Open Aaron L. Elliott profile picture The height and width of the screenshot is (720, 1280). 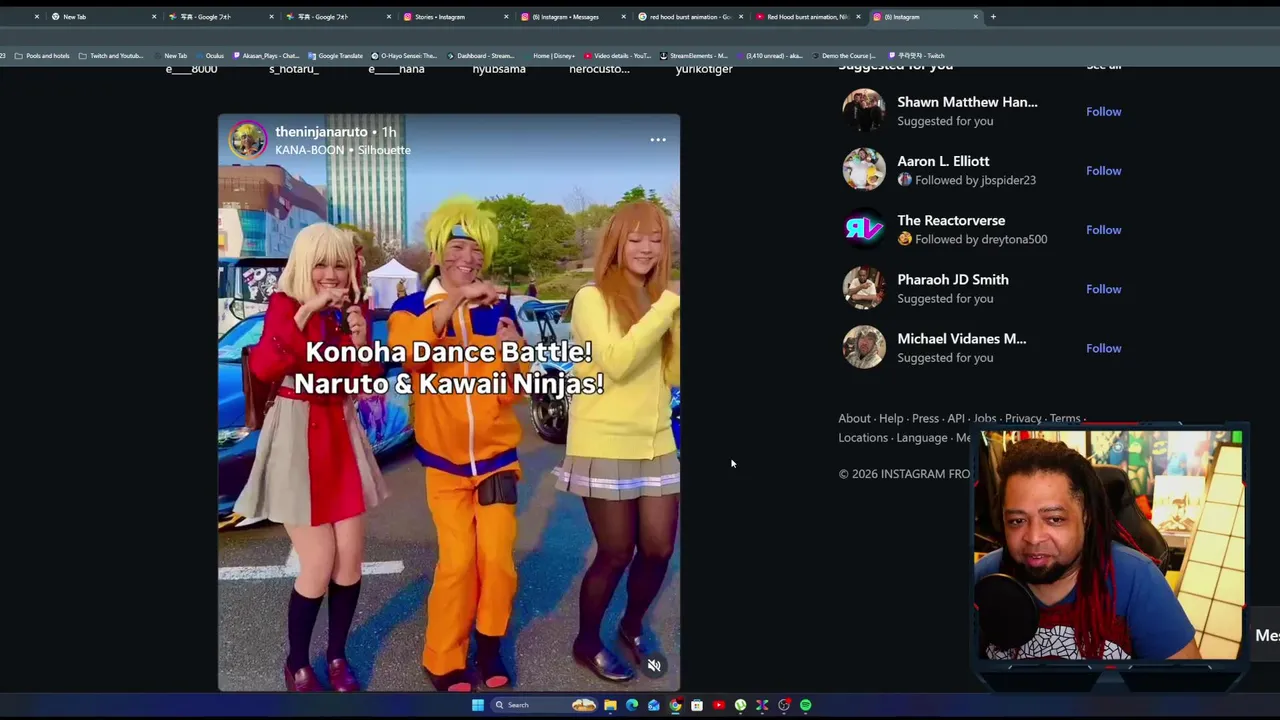863,169
